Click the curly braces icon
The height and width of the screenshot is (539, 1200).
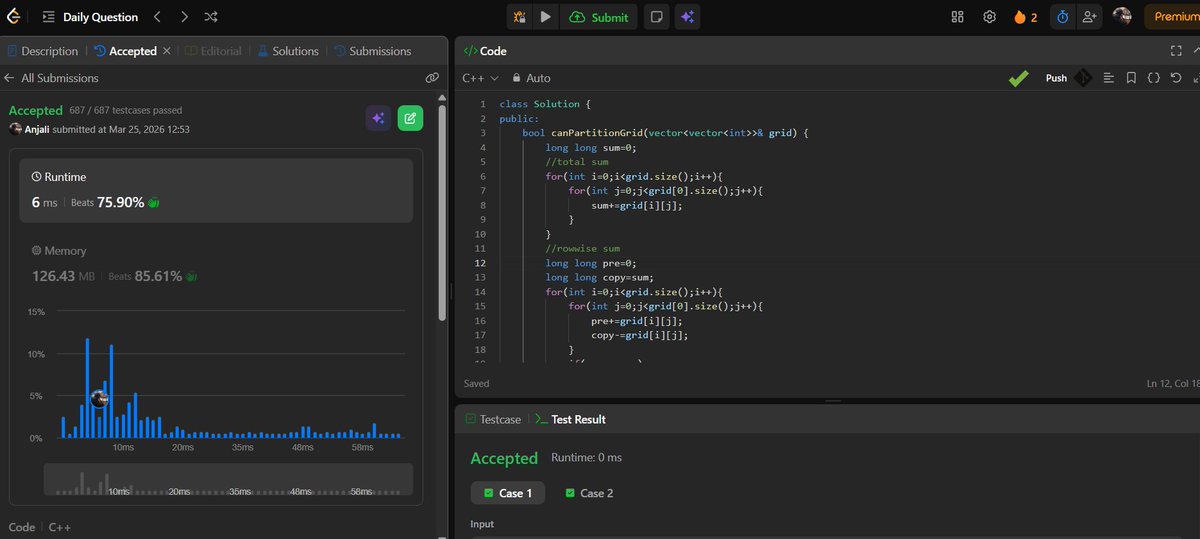tap(1153, 78)
